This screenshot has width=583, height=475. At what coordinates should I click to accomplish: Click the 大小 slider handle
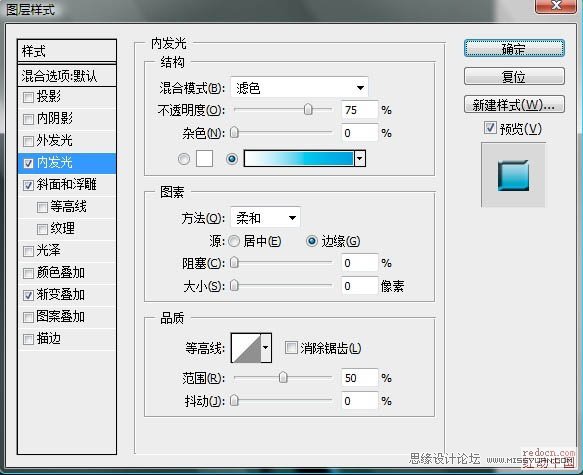tap(234, 285)
